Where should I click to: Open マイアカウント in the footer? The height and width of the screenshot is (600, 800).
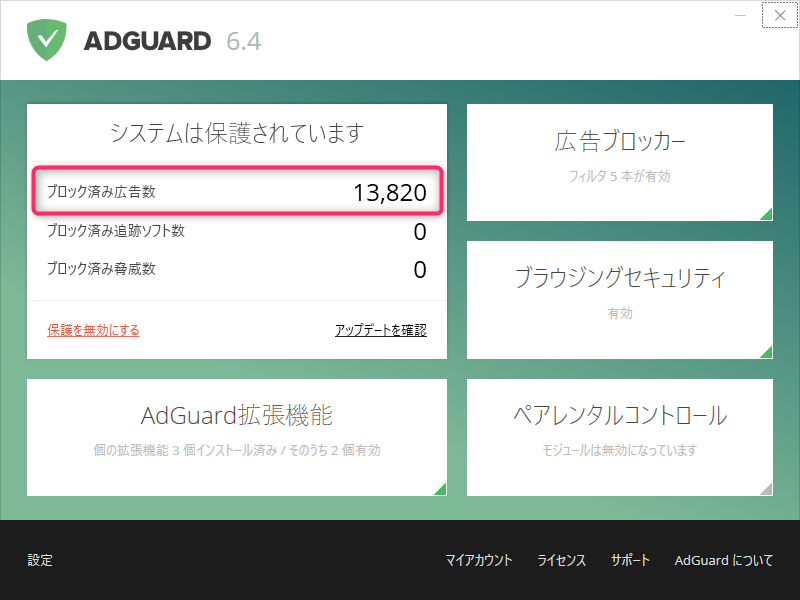point(479,560)
